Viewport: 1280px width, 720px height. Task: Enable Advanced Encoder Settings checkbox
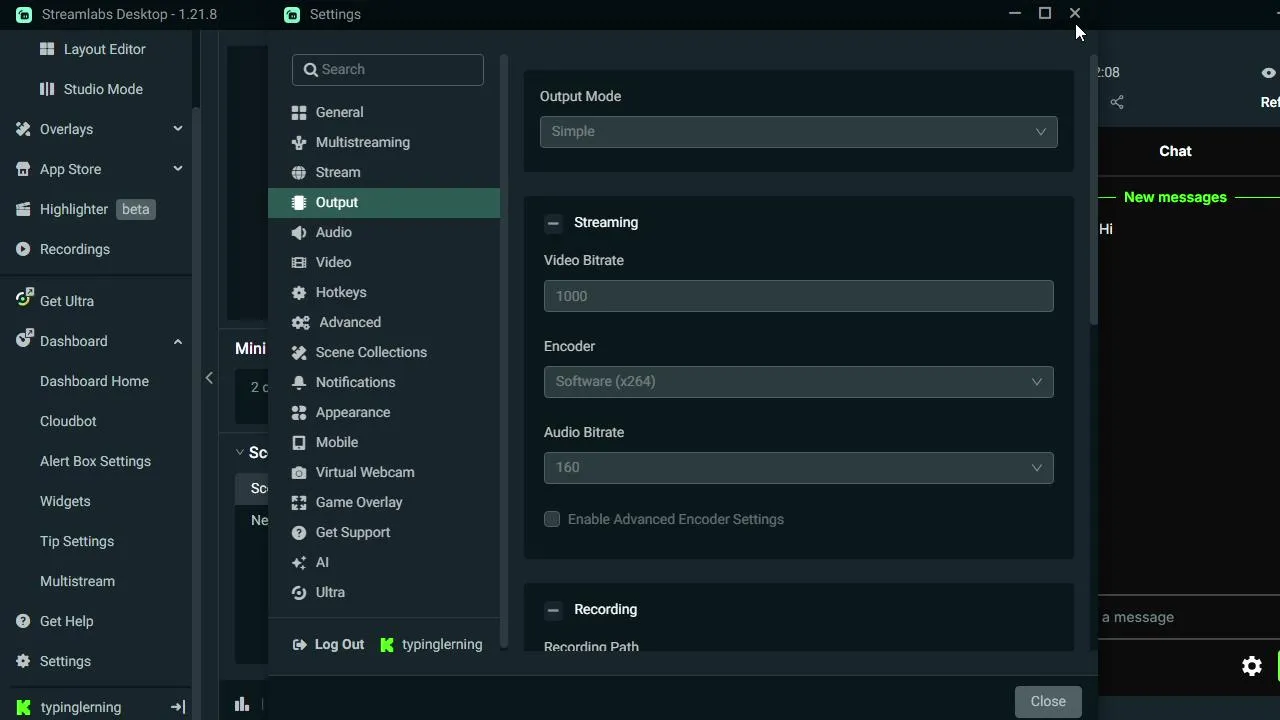pyautogui.click(x=552, y=519)
